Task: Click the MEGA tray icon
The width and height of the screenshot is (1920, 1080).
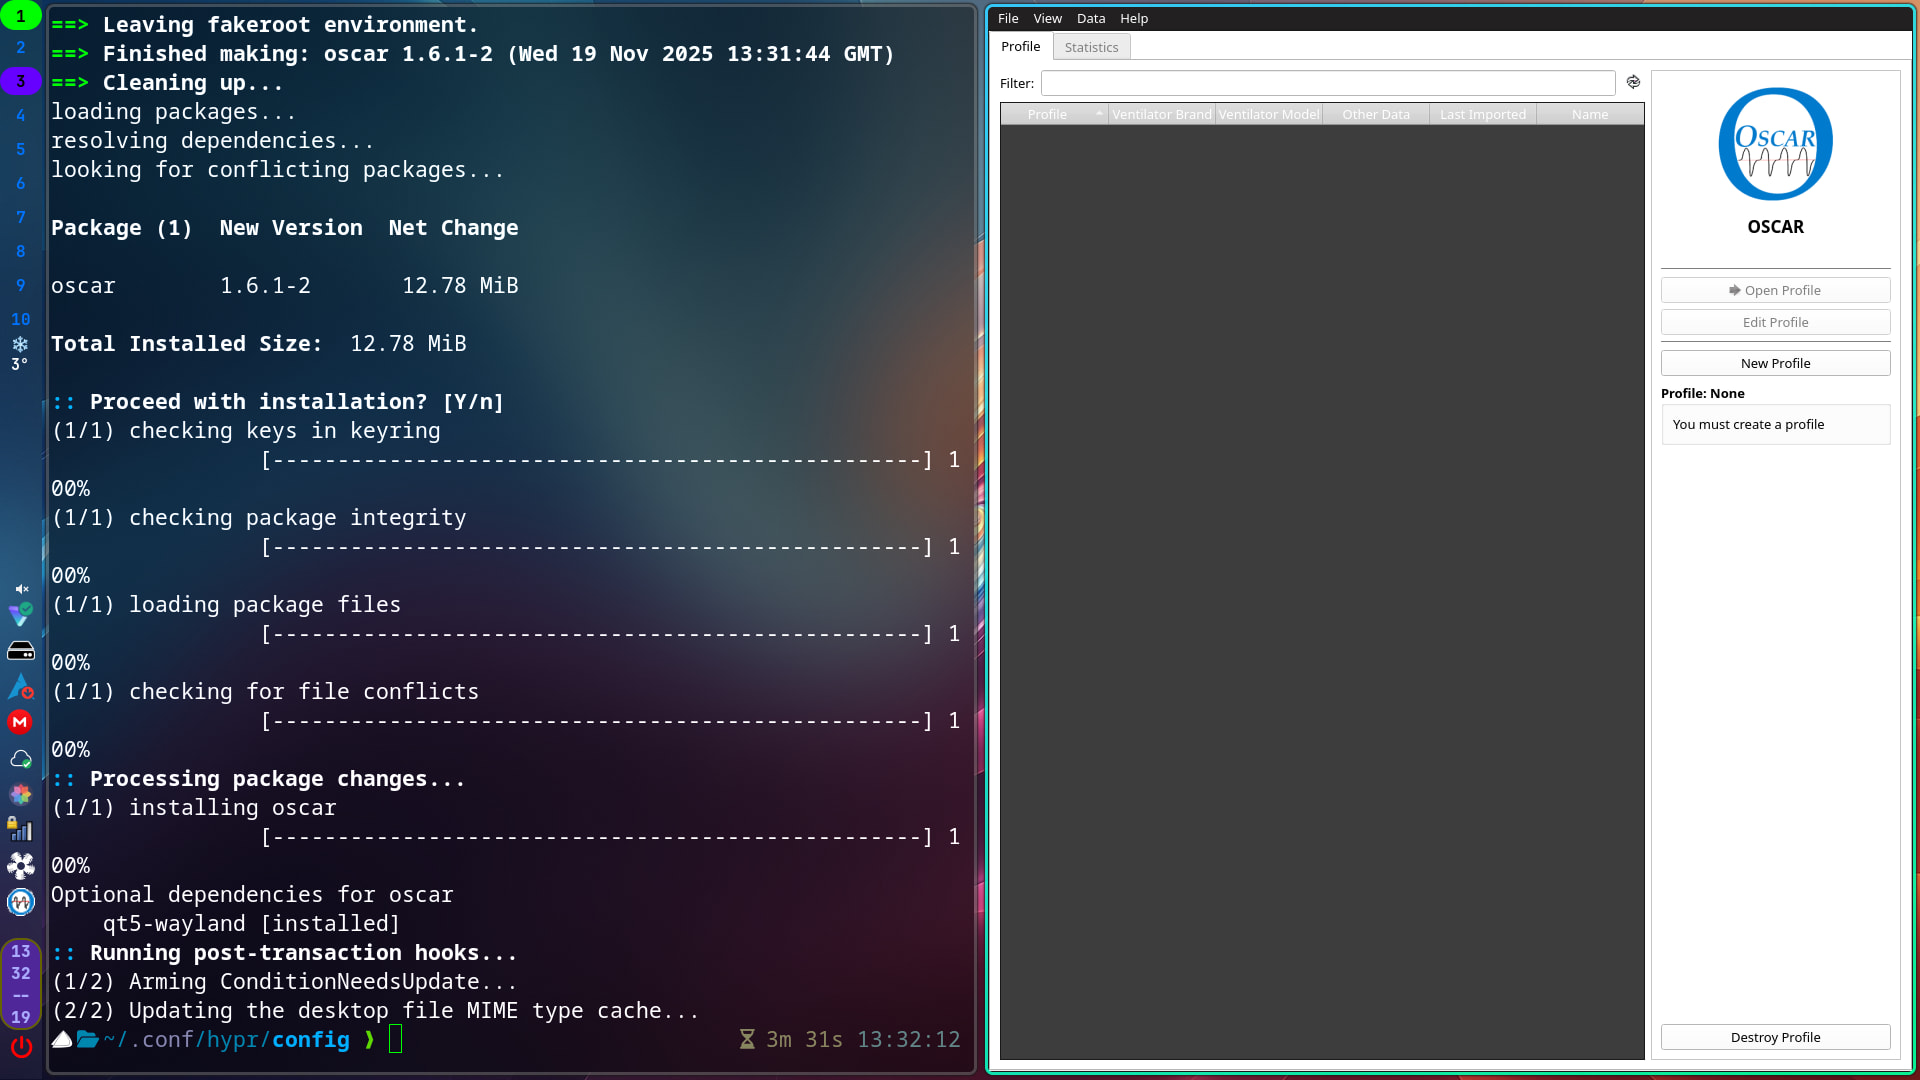Action: click(x=20, y=722)
